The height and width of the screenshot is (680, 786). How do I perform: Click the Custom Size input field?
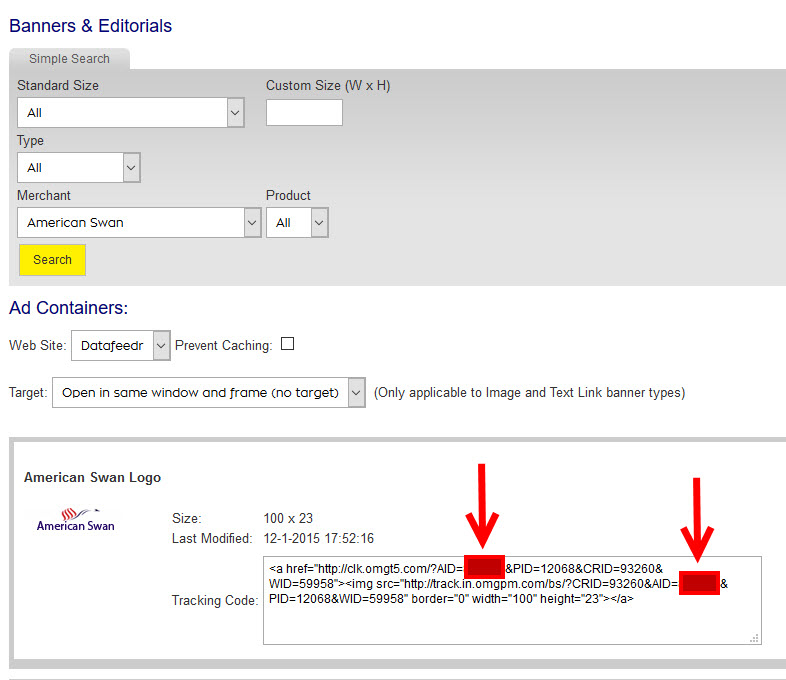pyautogui.click(x=304, y=112)
